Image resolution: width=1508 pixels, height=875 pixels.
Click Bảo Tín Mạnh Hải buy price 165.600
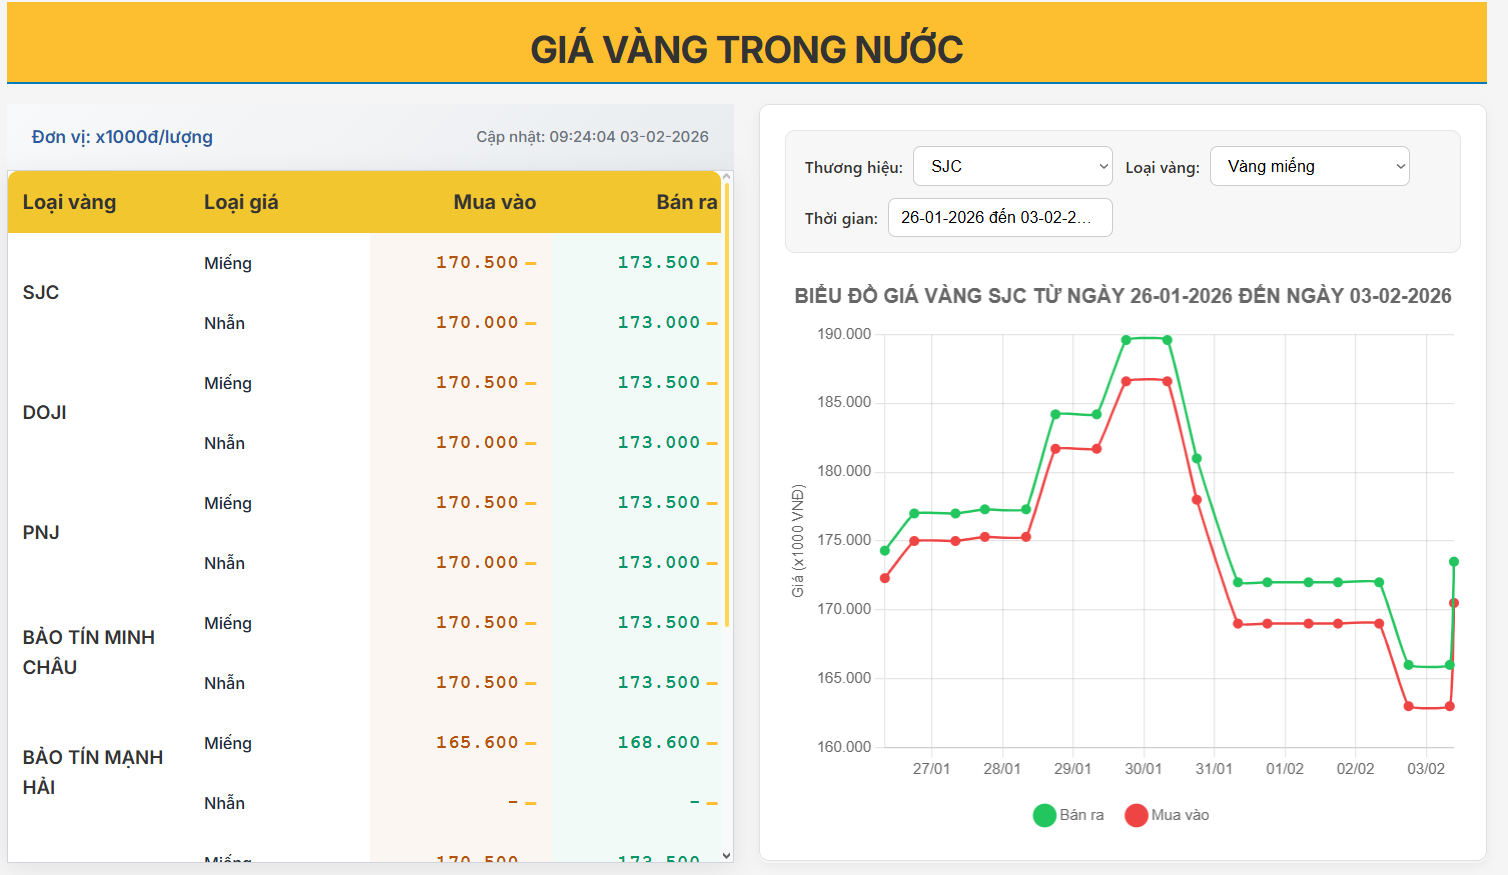coord(477,742)
